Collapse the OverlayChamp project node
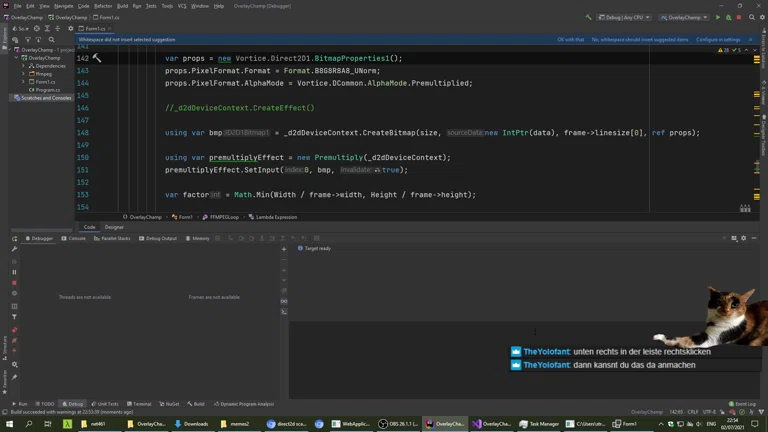This screenshot has height=432, width=768. point(17,58)
